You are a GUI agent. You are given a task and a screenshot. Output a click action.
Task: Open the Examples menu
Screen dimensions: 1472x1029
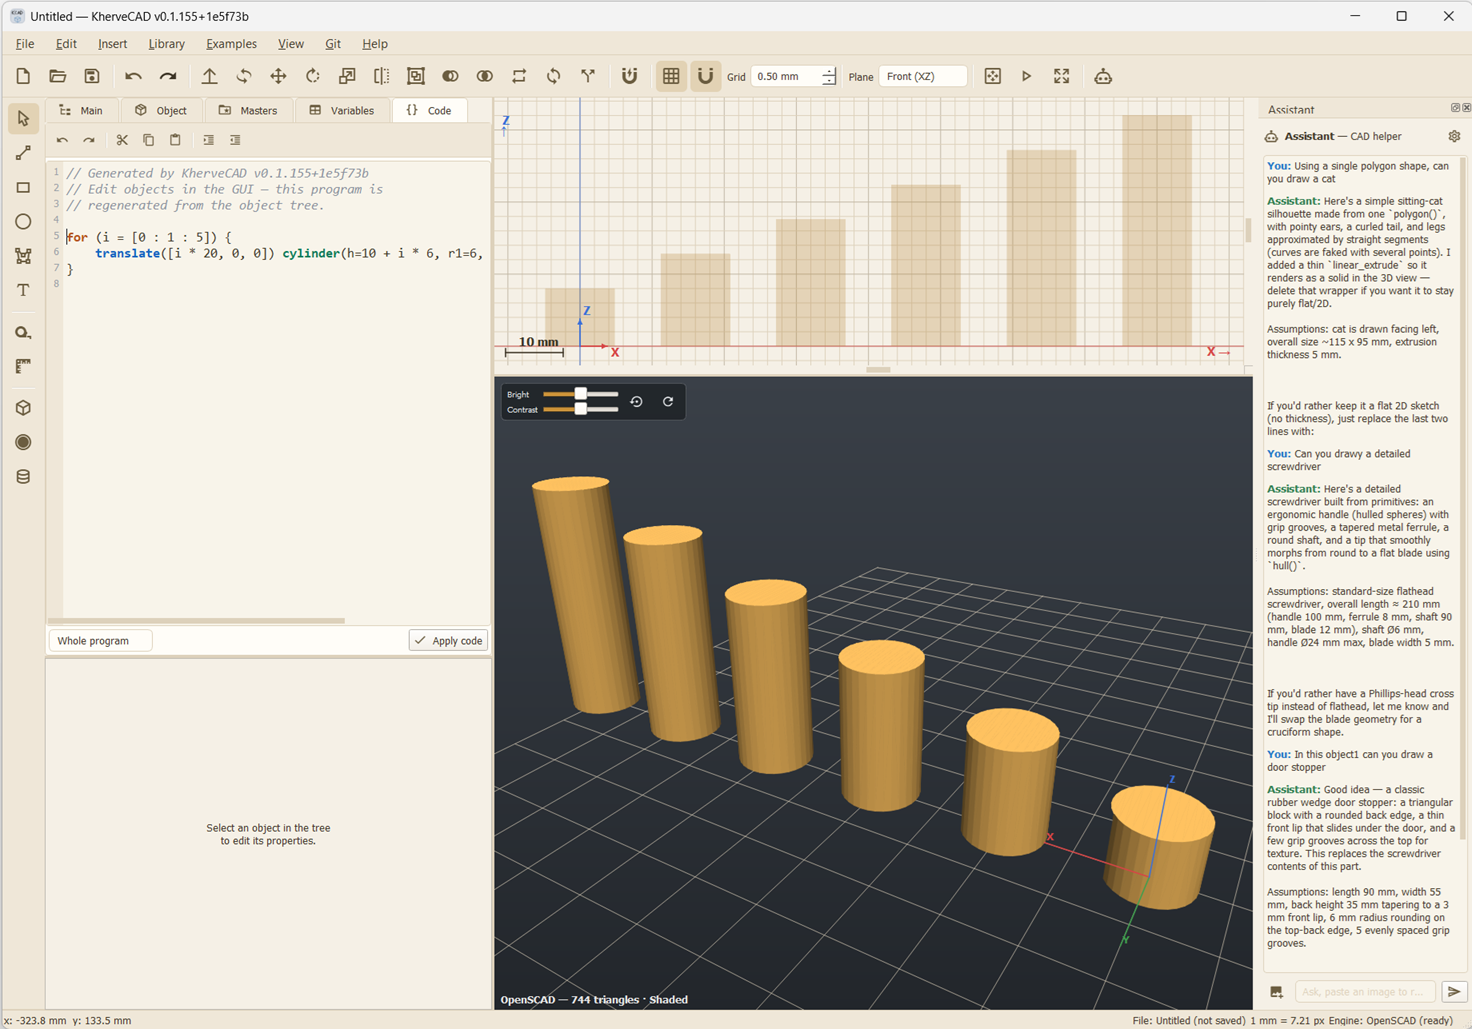(x=231, y=44)
